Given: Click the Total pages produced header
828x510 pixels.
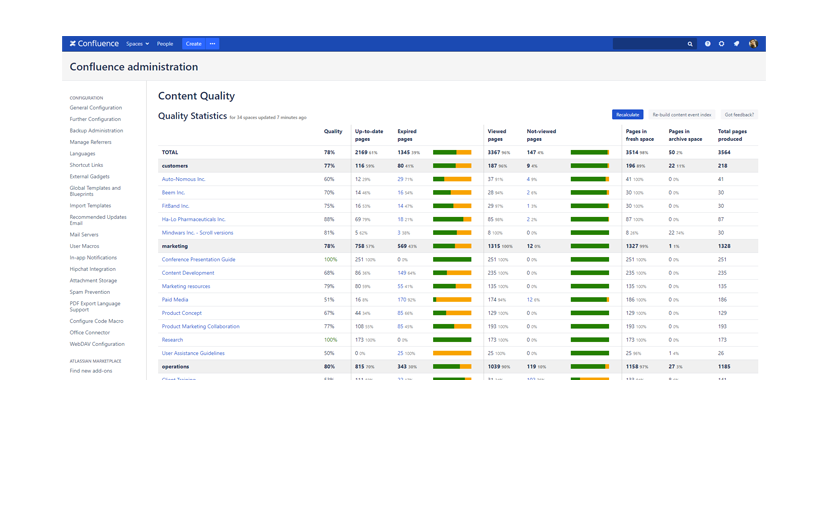Looking at the screenshot, I should 732,135.
